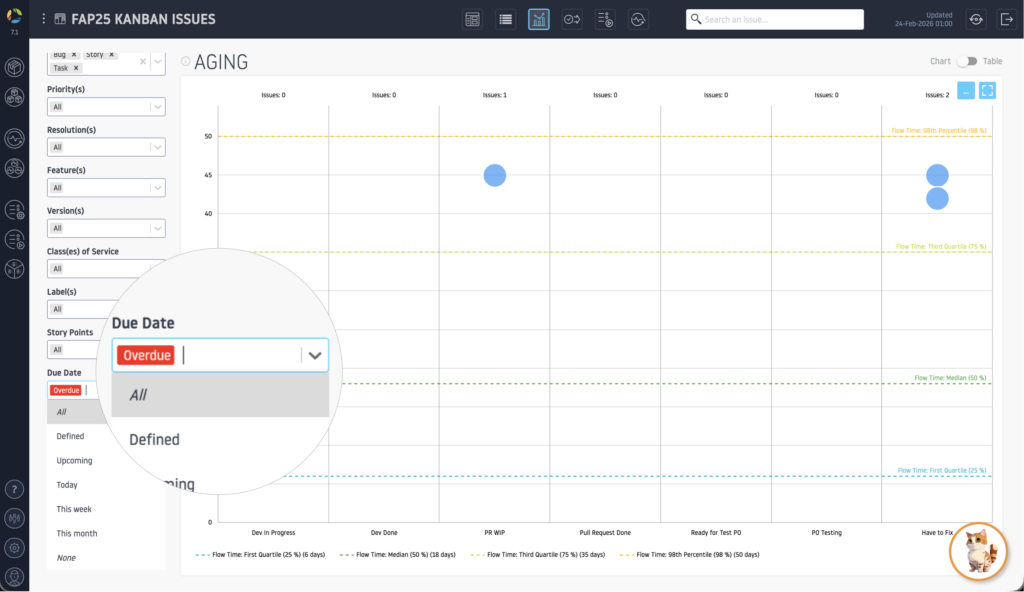
Task: Remove the Bug filter tag
Action: (x=74, y=54)
